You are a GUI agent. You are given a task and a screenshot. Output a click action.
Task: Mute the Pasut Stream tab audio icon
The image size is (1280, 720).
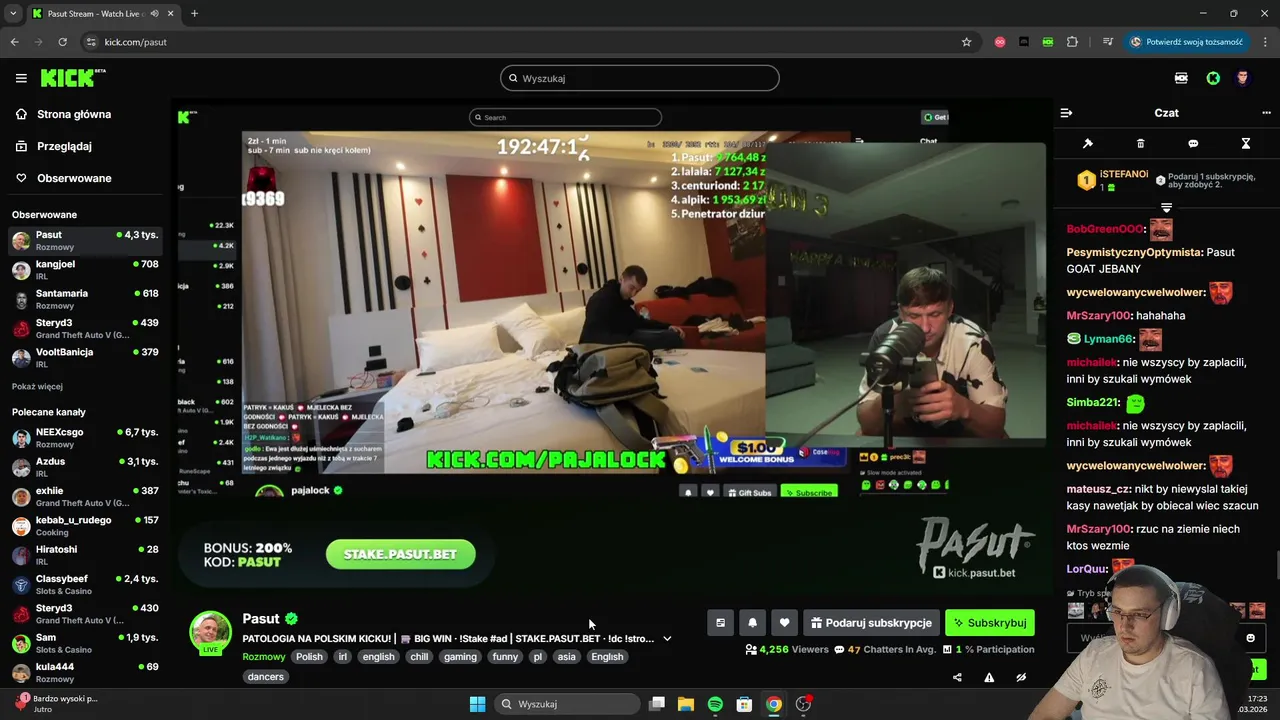click(x=153, y=14)
